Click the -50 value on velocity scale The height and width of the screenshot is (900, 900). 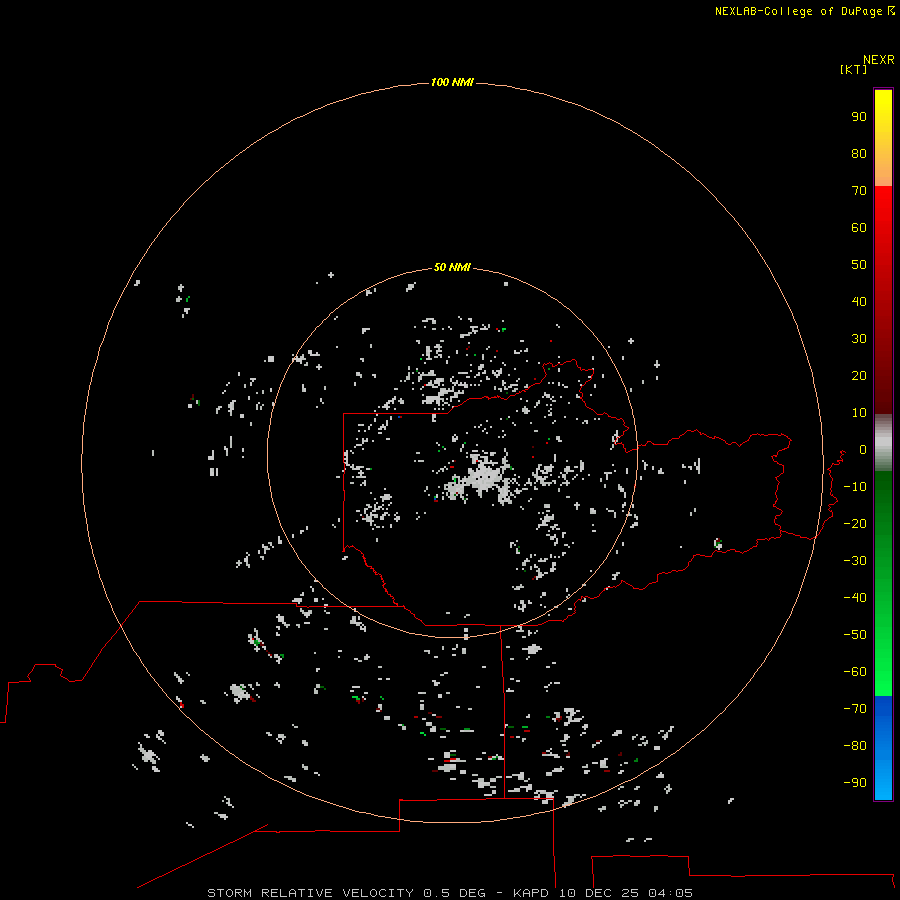click(x=855, y=635)
